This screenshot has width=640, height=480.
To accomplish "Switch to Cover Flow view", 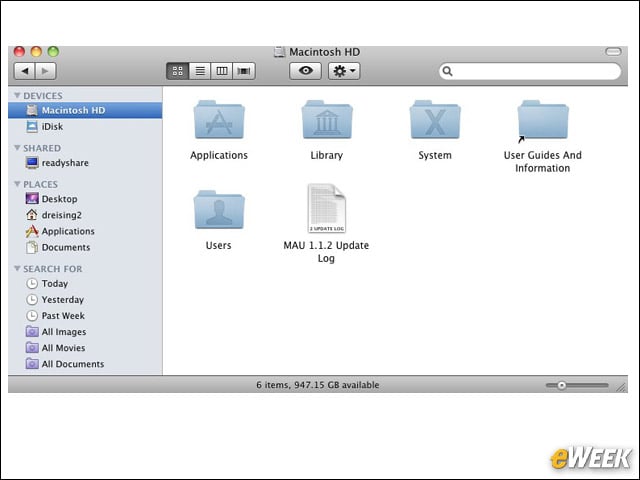I will pyautogui.click(x=244, y=71).
